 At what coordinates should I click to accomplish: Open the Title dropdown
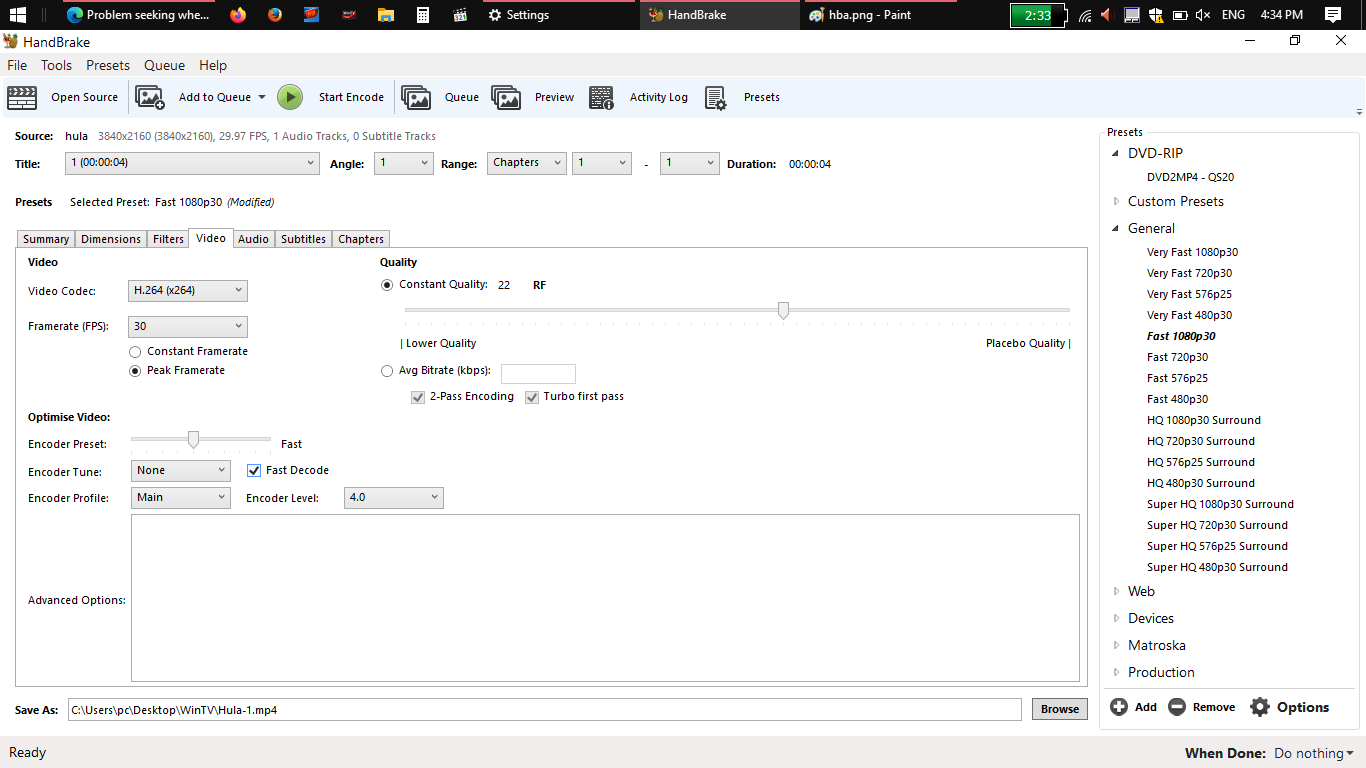coord(193,163)
